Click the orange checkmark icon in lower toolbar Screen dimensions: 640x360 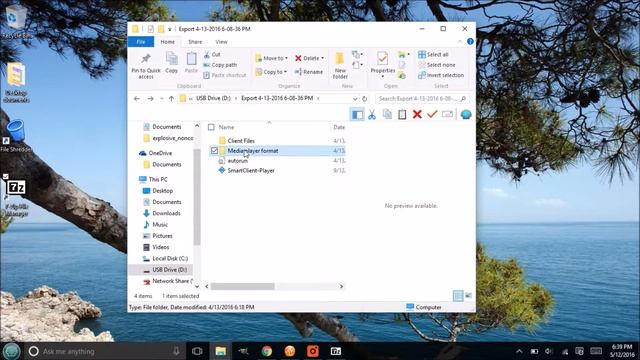tap(432, 114)
